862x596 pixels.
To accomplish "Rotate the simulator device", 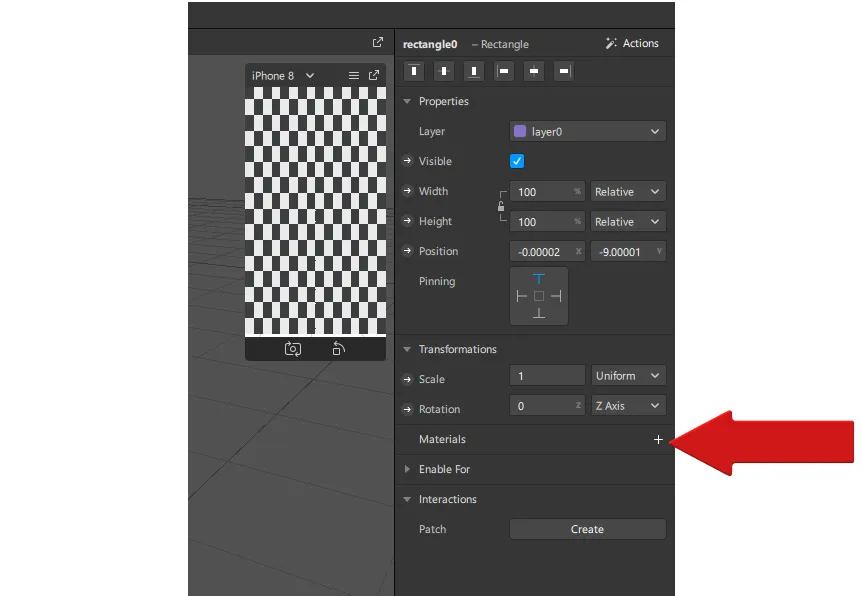I will [x=339, y=349].
